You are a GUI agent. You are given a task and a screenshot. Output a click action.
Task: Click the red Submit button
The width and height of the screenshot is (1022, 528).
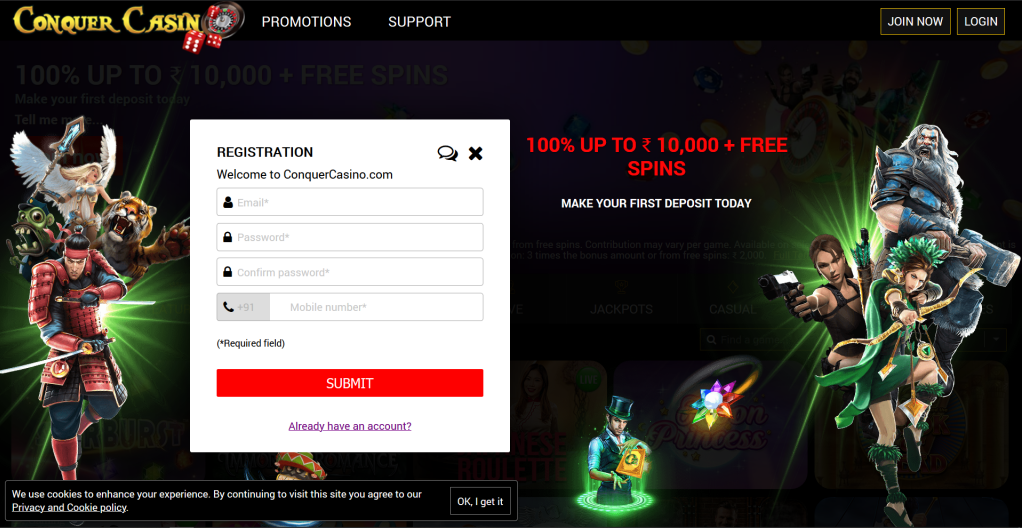350,383
